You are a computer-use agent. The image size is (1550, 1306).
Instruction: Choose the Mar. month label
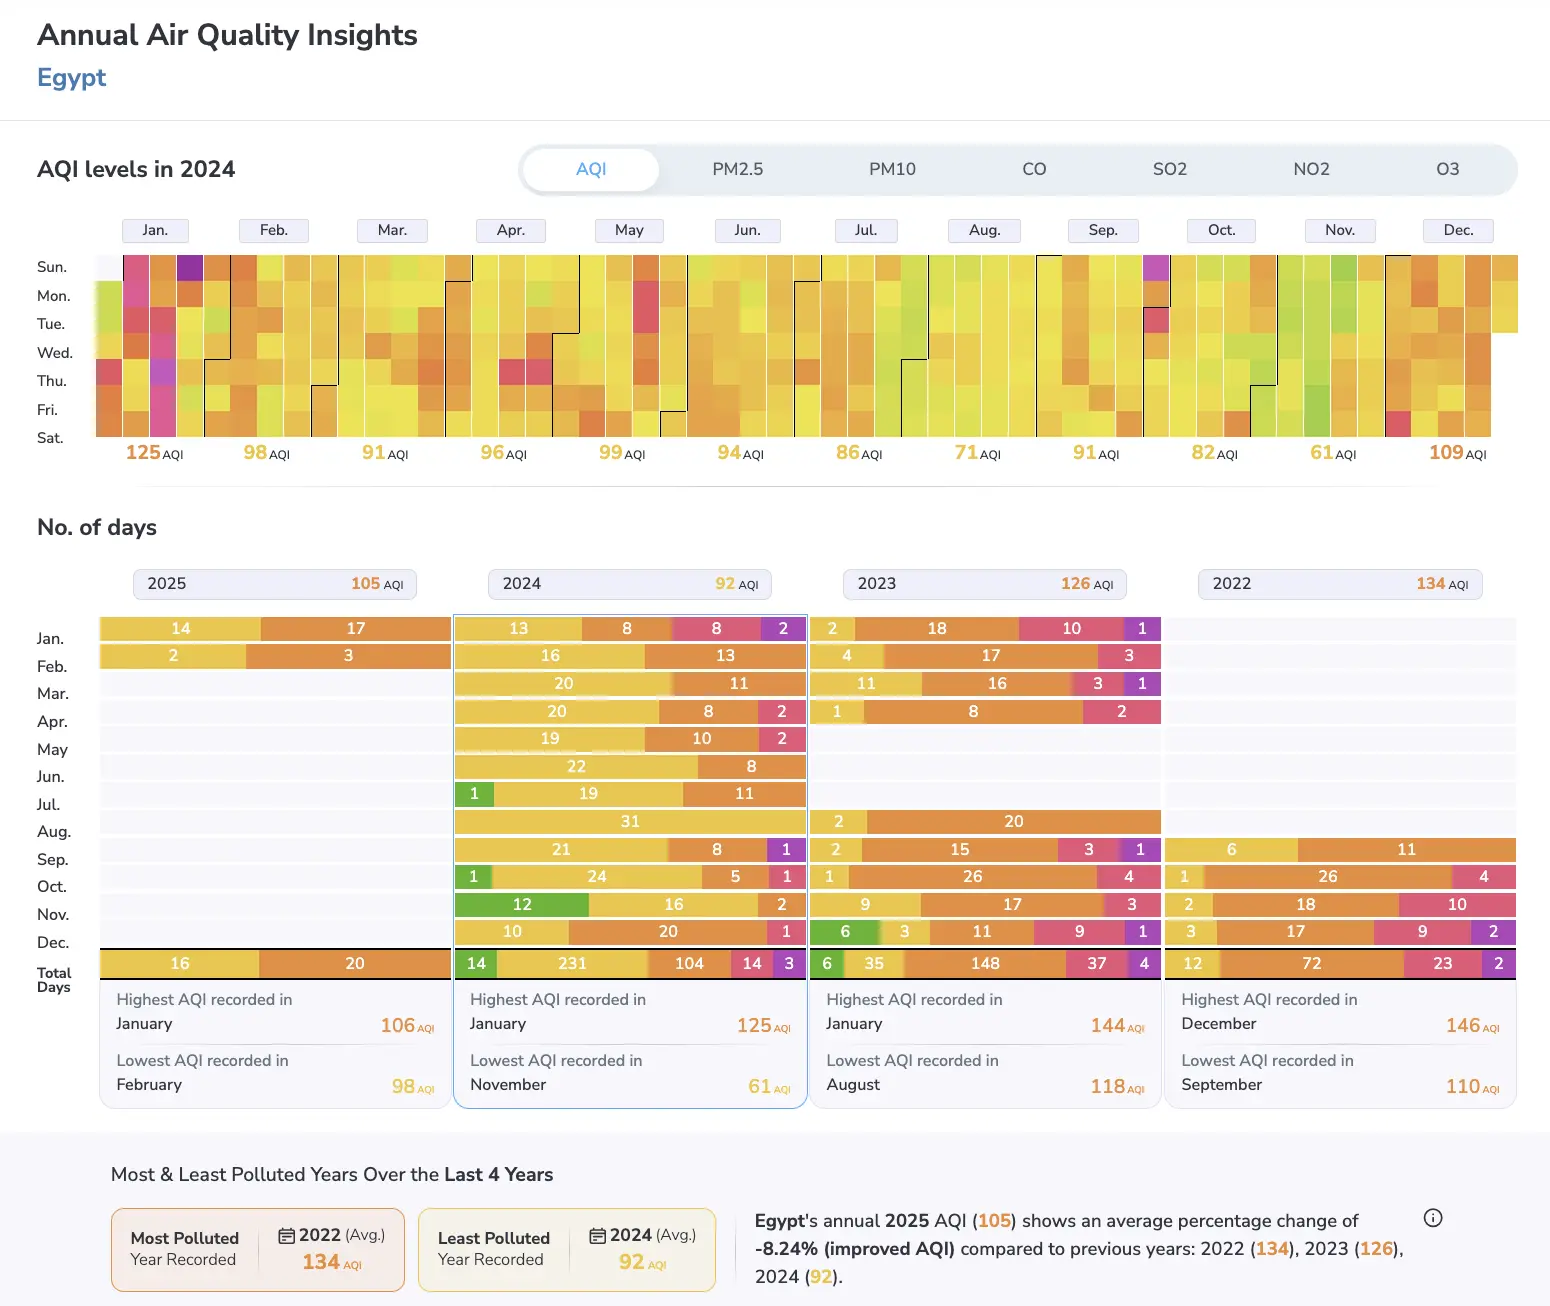(392, 230)
